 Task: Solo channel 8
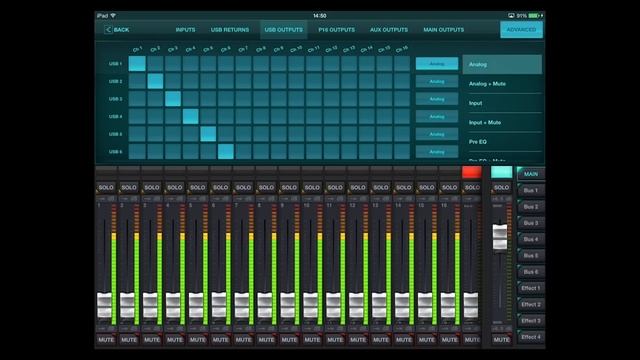tap(266, 187)
